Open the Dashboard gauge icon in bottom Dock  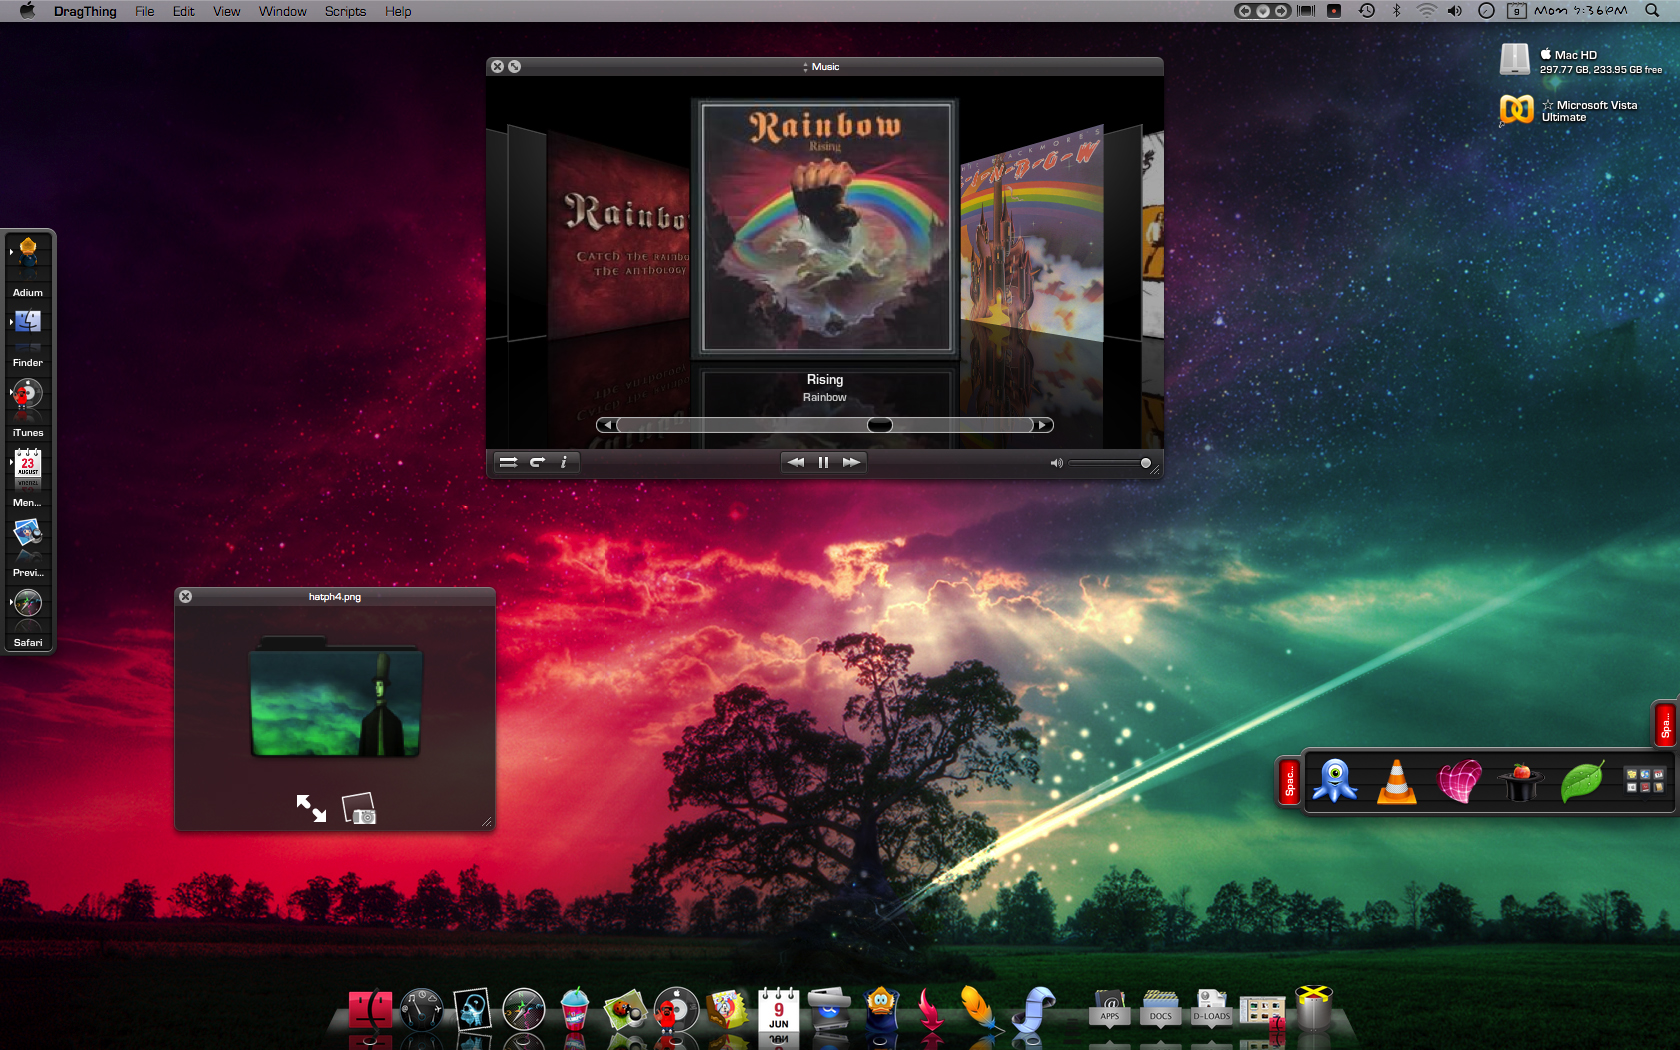[421, 1010]
